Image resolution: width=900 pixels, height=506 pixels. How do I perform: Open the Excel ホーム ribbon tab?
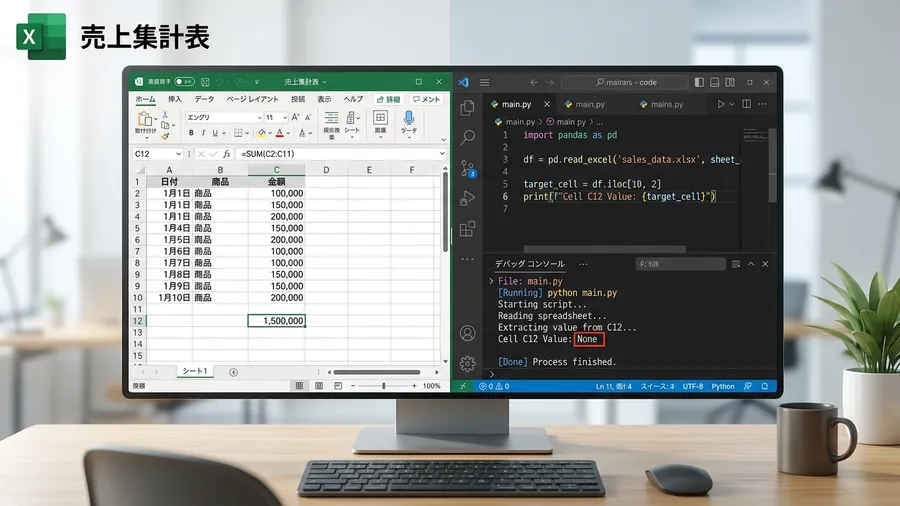(145, 99)
